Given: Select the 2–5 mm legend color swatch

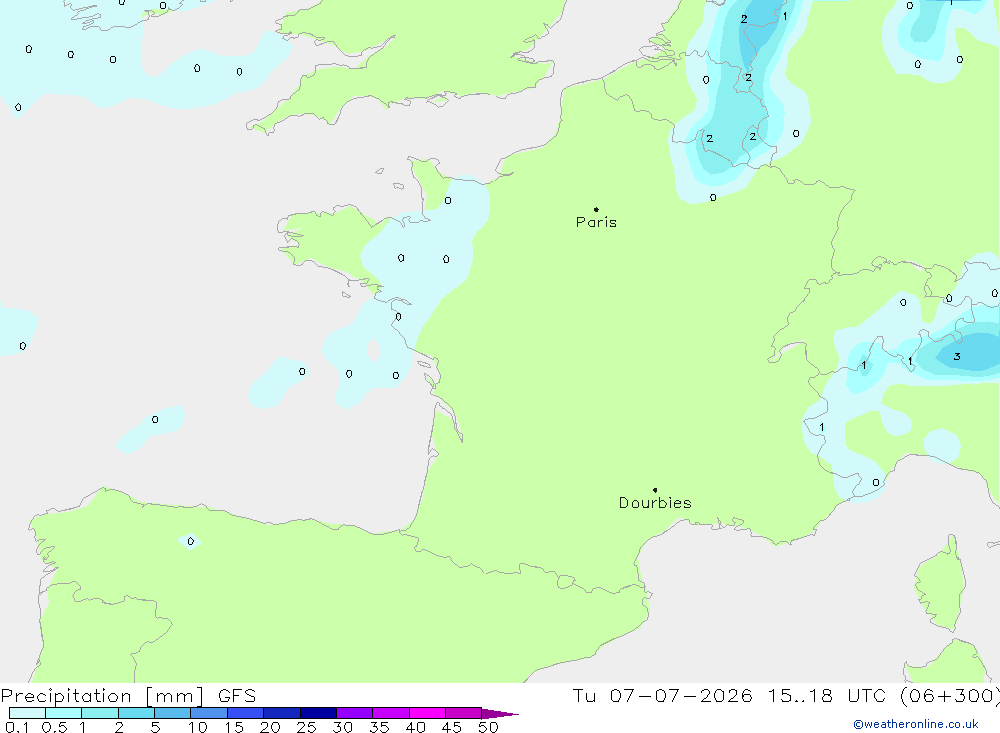Looking at the screenshot, I should 136,713.
